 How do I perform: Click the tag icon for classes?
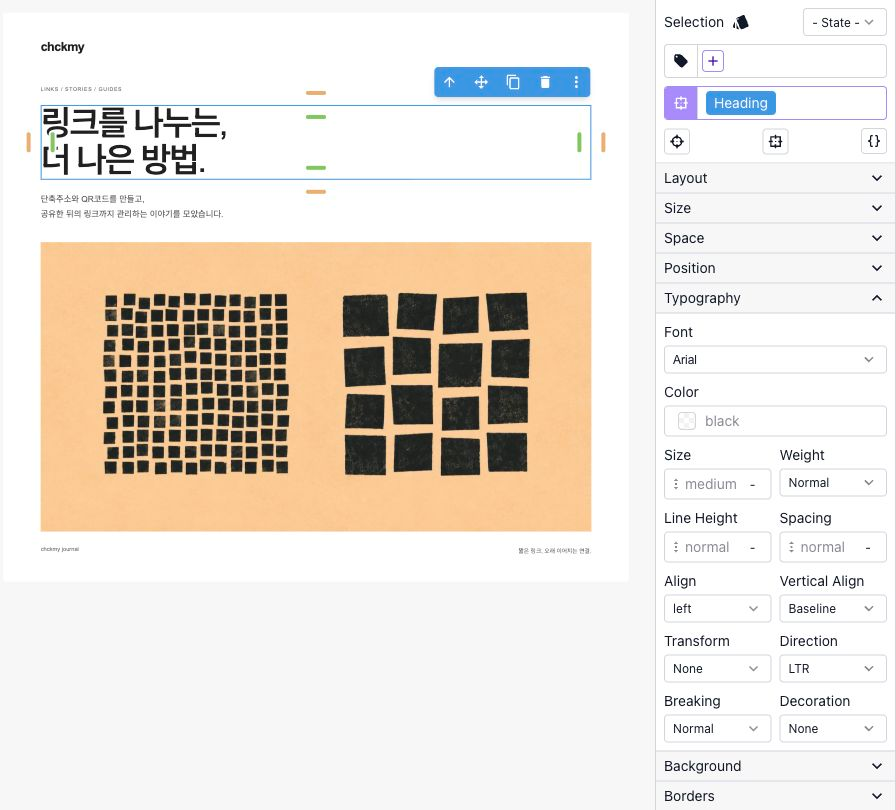click(x=681, y=61)
